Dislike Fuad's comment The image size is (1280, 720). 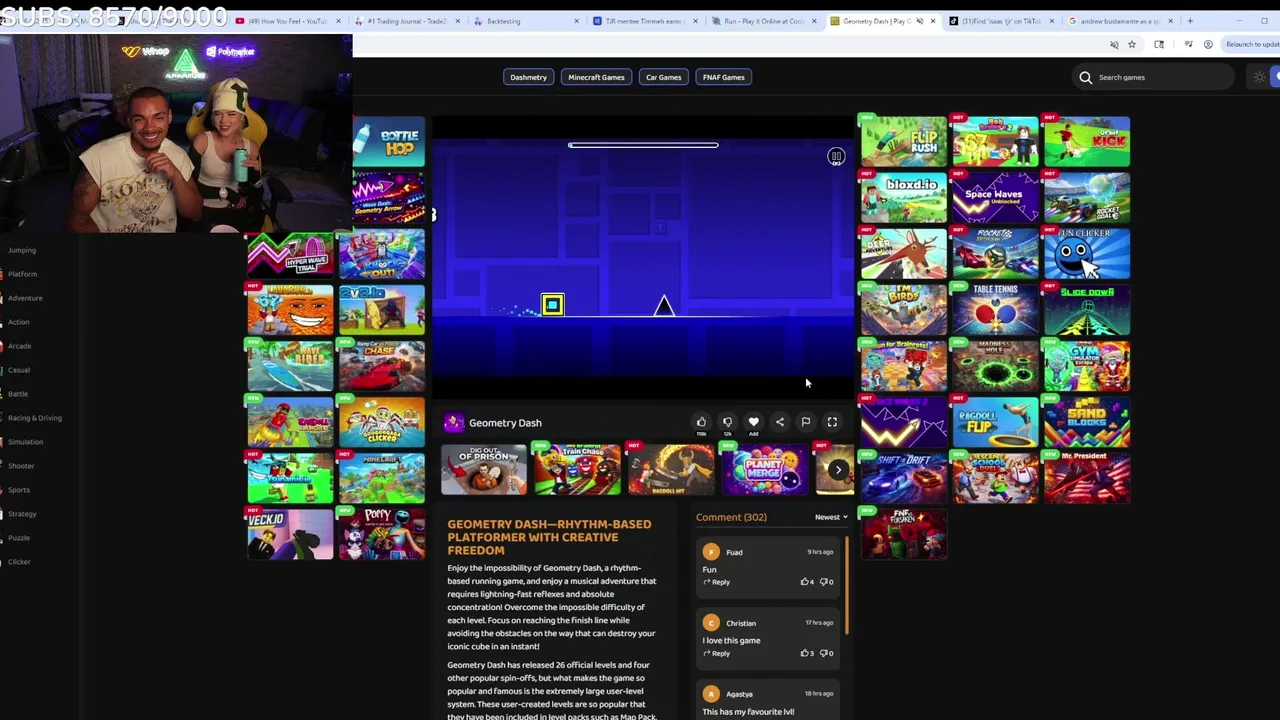pyautogui.click(x=826, y=582)
